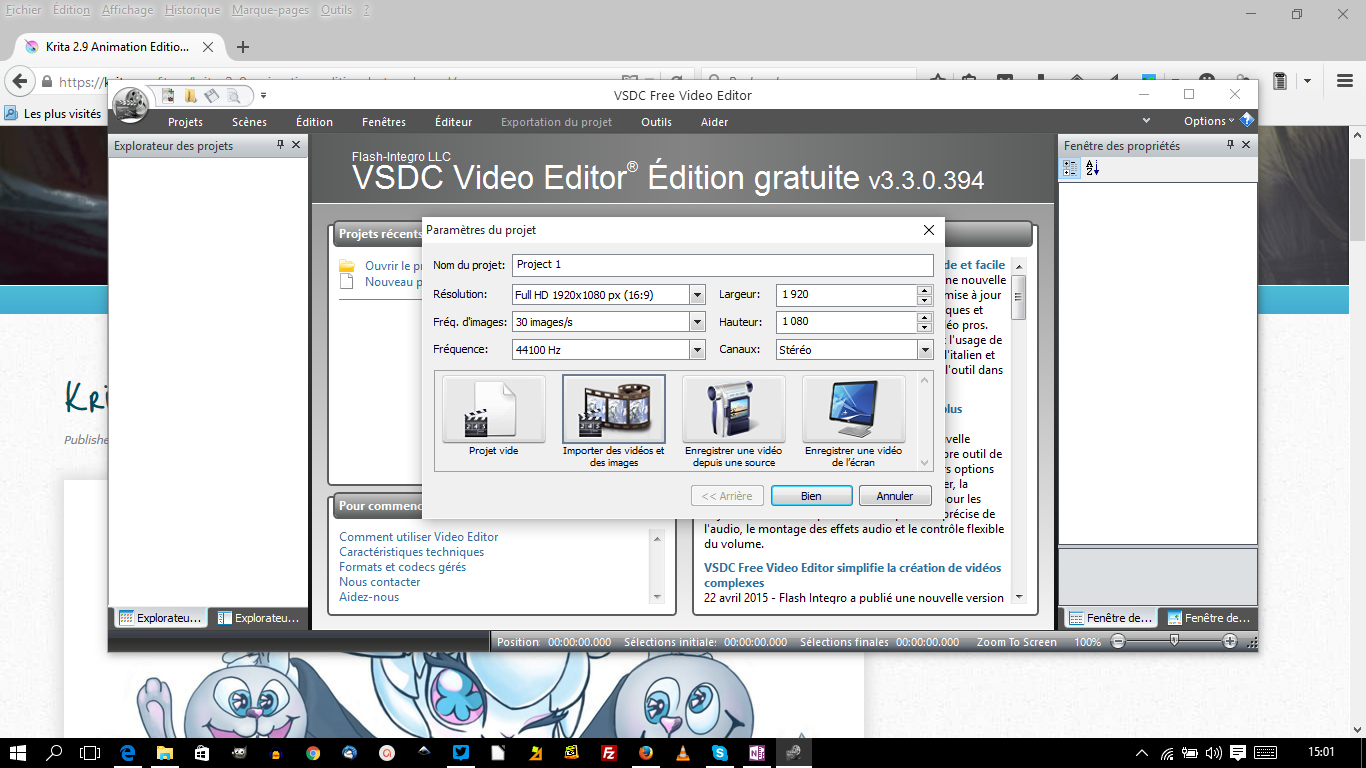Click the Nous contacter link
The image size is (1366, 768).
tap(379, 582)
